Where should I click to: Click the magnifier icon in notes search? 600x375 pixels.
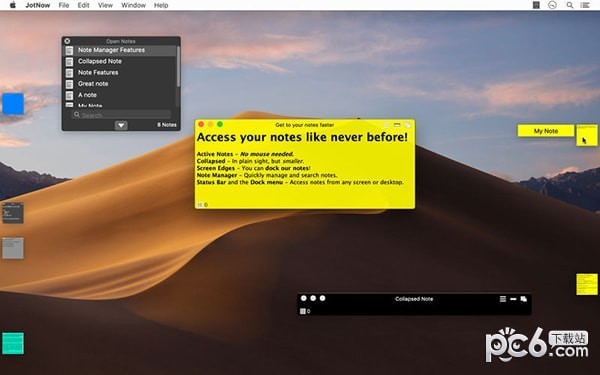pyautogui.click(x=77, y=114)
